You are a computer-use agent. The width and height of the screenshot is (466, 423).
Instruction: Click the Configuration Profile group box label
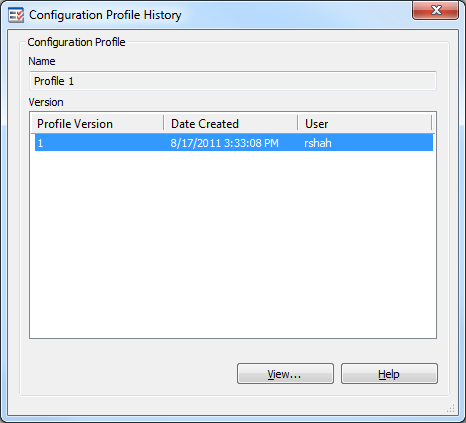[x=76, y=42]
